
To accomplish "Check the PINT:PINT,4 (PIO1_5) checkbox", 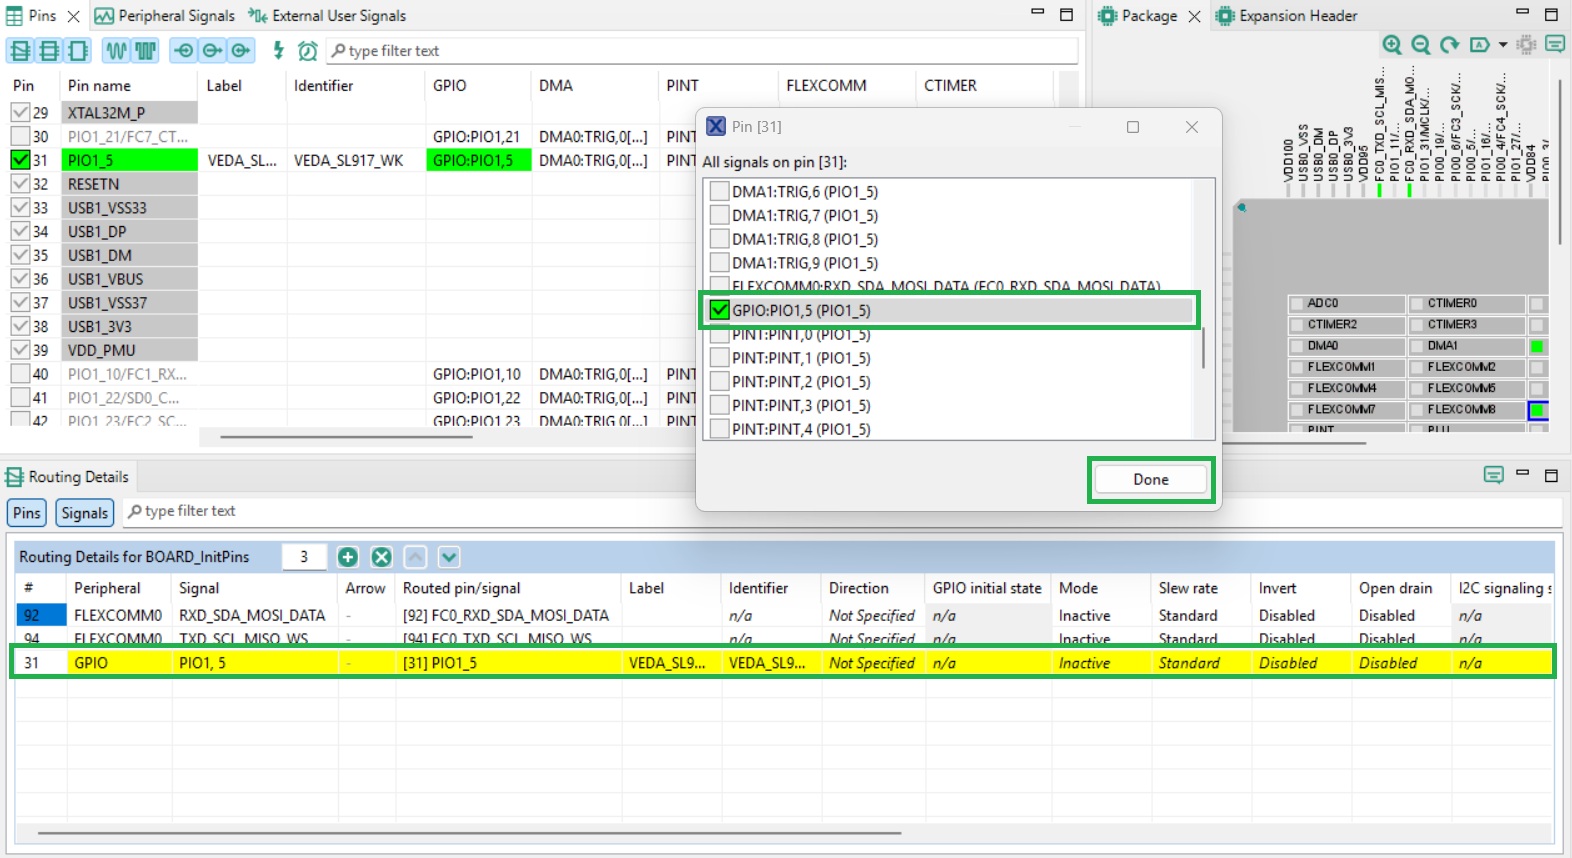I will (719, 429).
